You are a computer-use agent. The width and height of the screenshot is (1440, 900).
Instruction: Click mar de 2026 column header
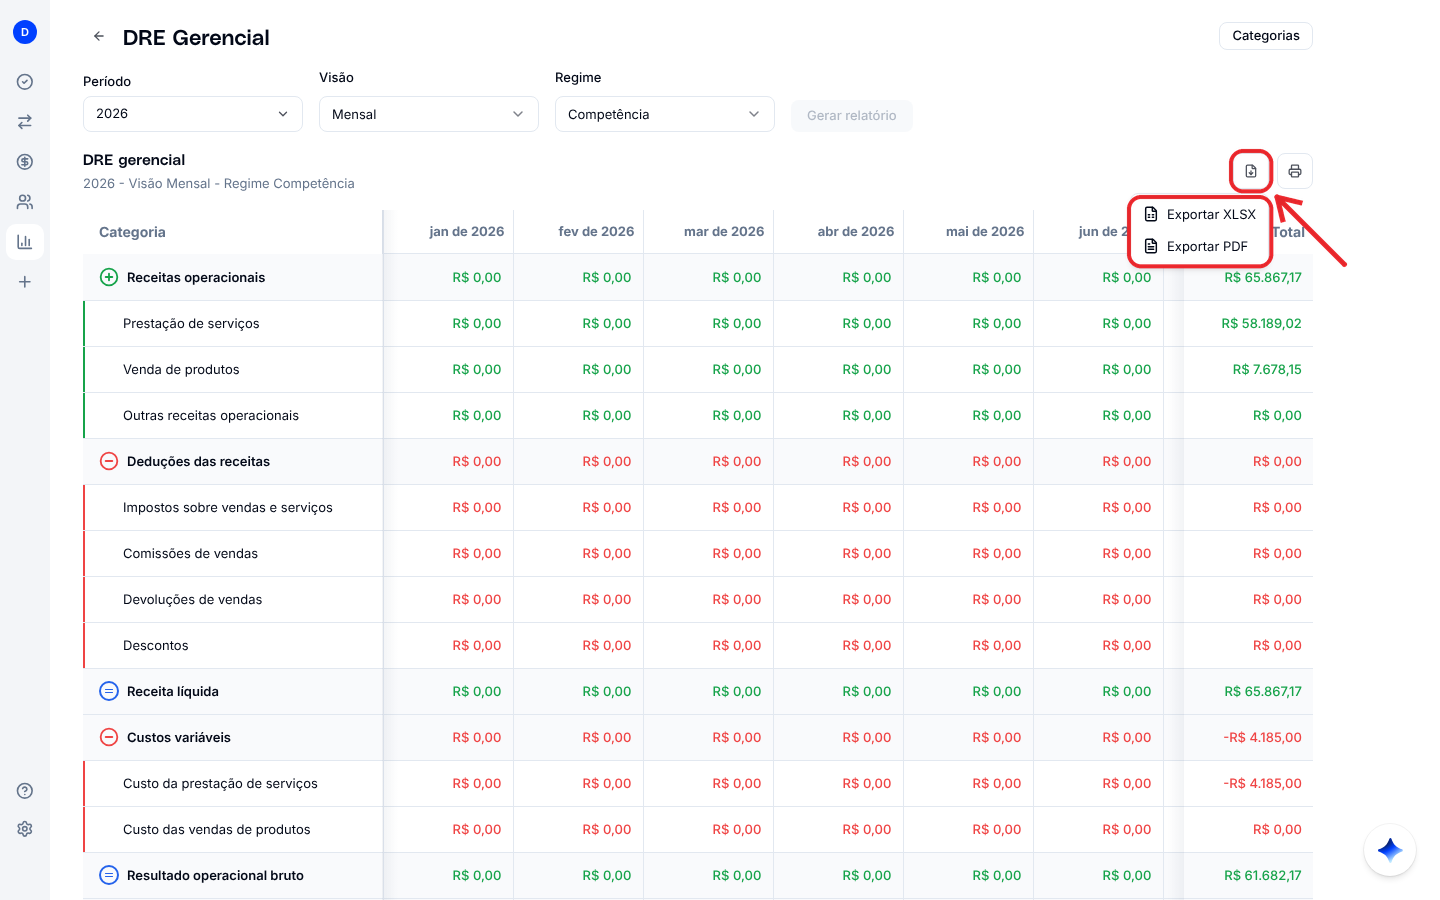point(724,231)
